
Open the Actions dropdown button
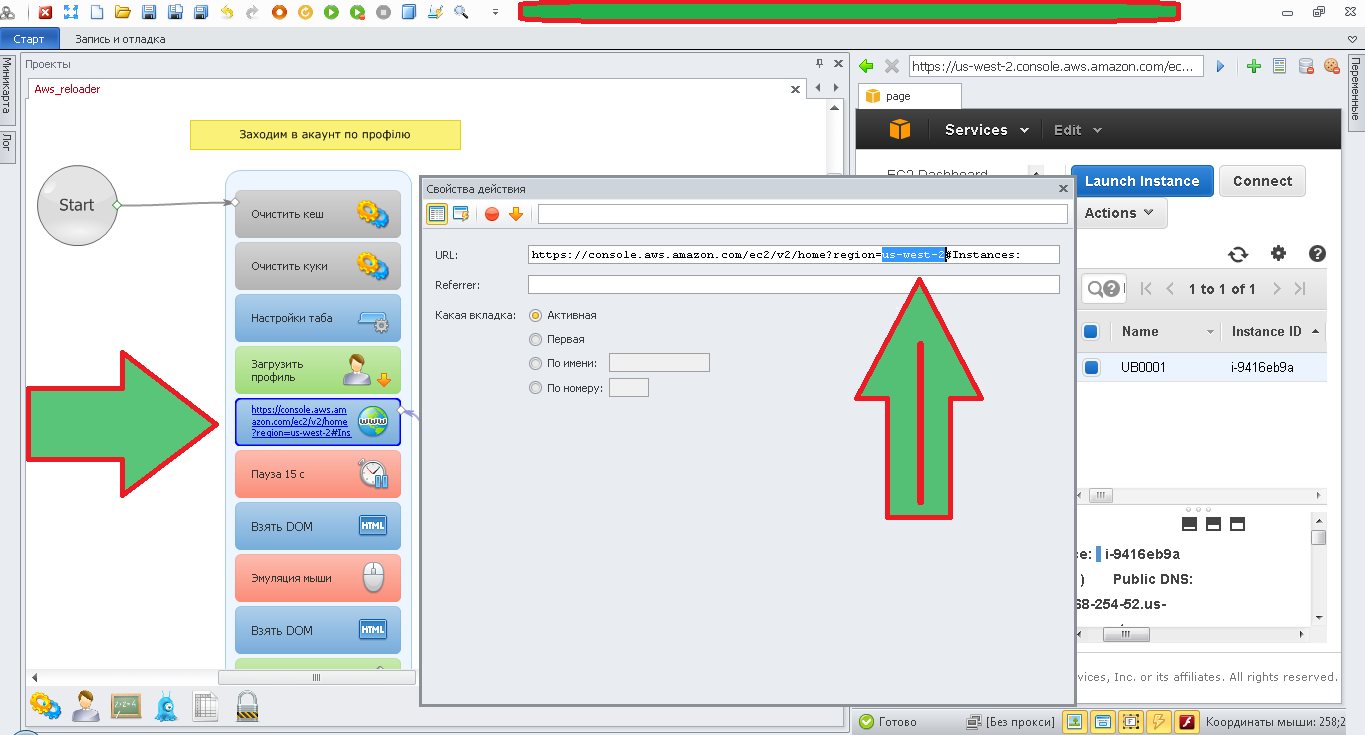point(1119,213)
